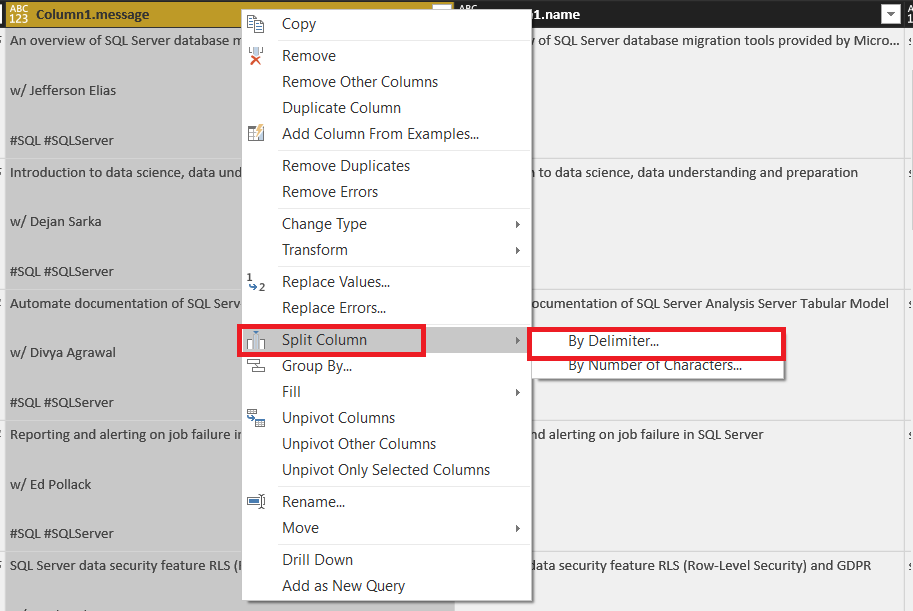Click the red X Remove icon
Viewport: 913px width, 611px height.
(256, 56)
